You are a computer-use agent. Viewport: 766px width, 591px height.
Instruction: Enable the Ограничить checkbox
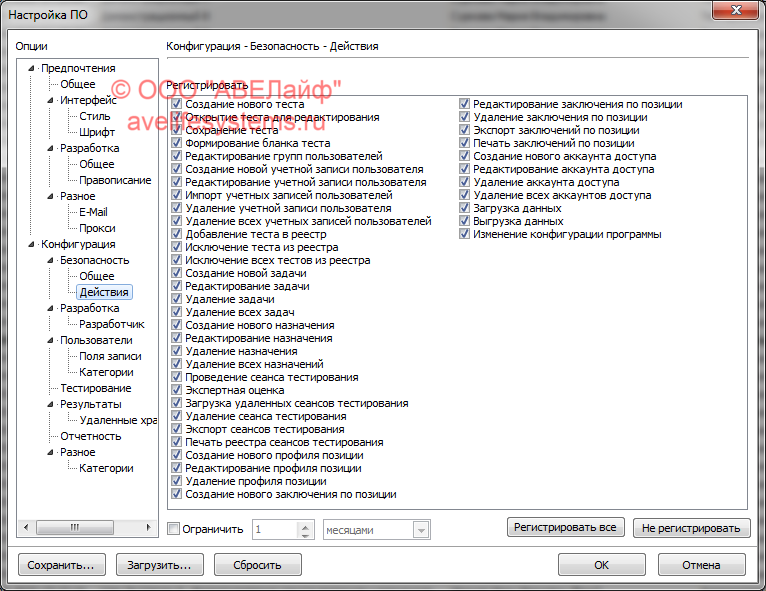(x=174, y=529)
